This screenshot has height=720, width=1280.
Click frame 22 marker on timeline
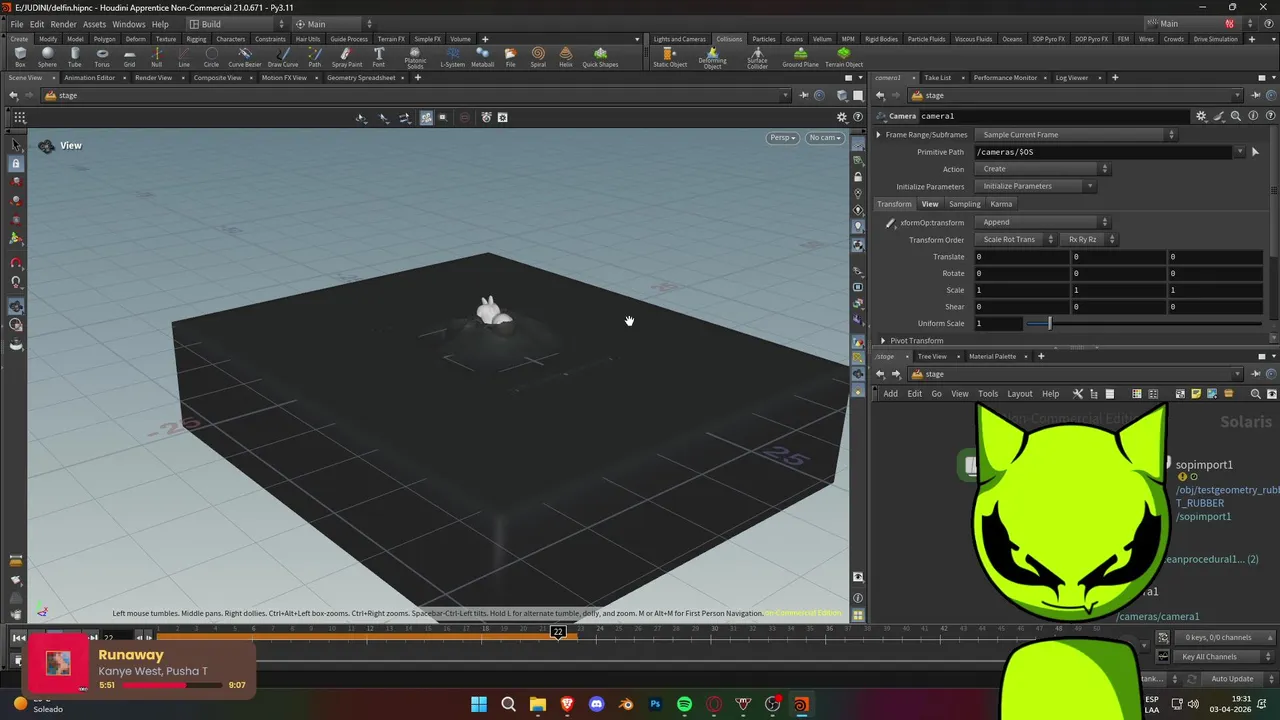click(558, 632)
